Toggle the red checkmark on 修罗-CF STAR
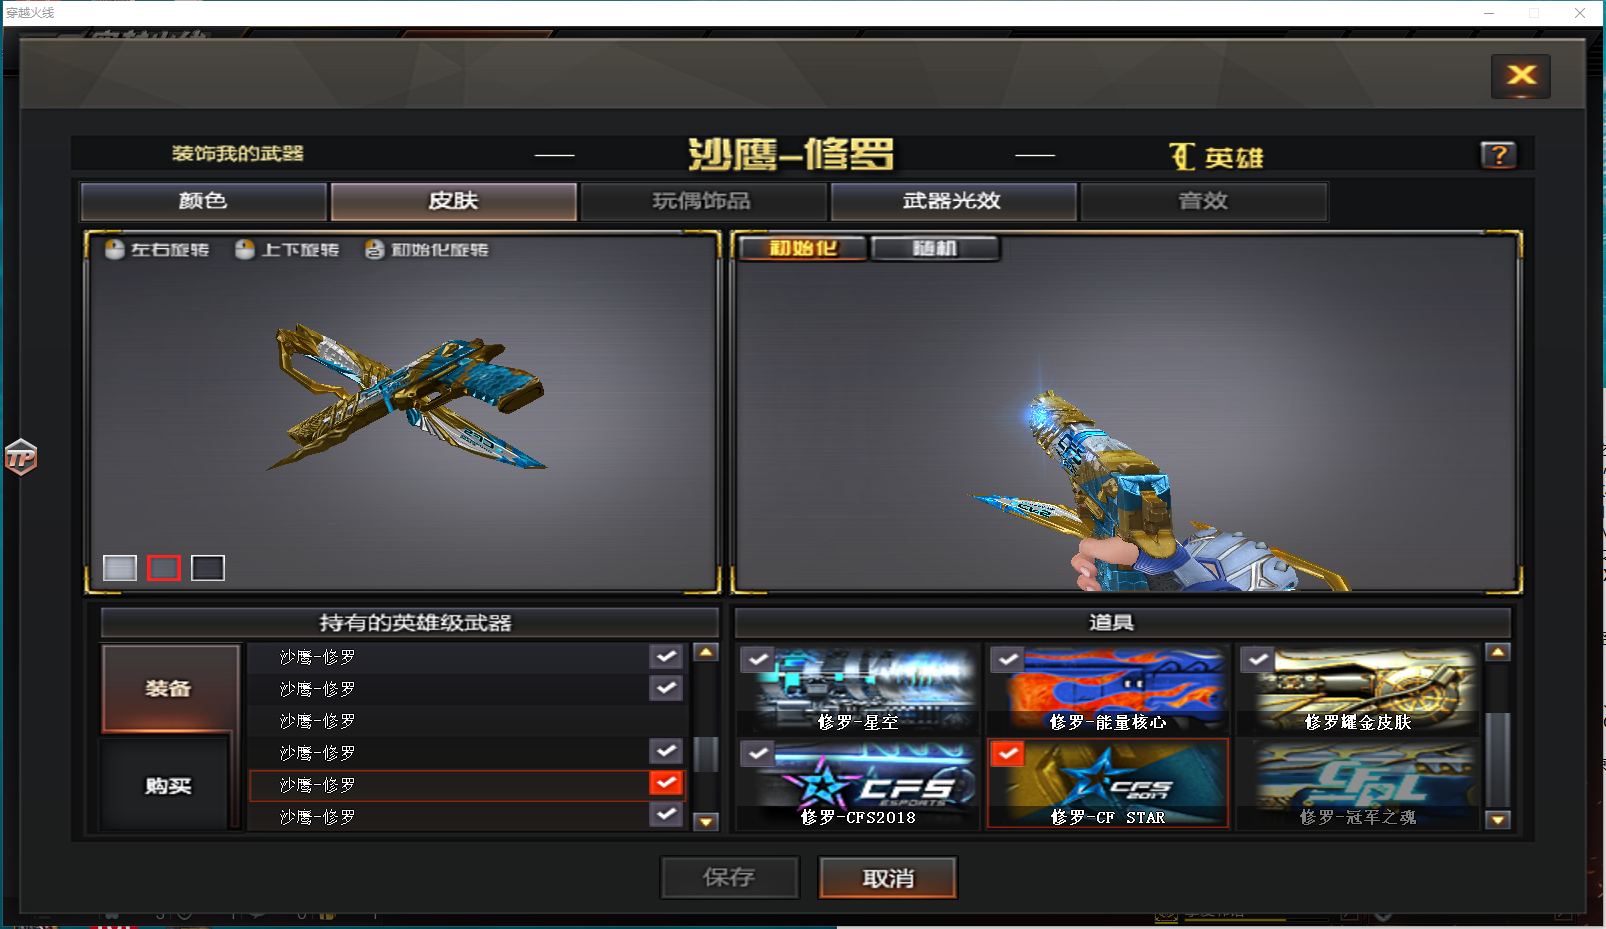 1008,753
